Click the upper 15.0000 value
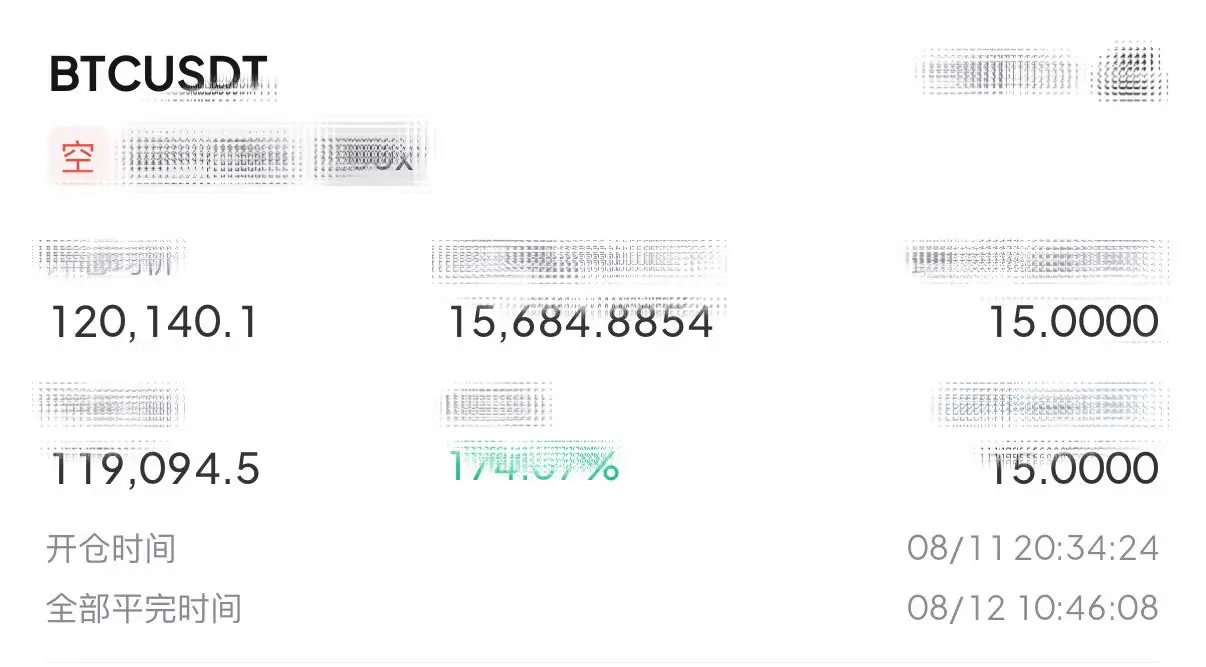Image resolution: width=1206 pixels, height=667 pixels. coord(1074,323)
